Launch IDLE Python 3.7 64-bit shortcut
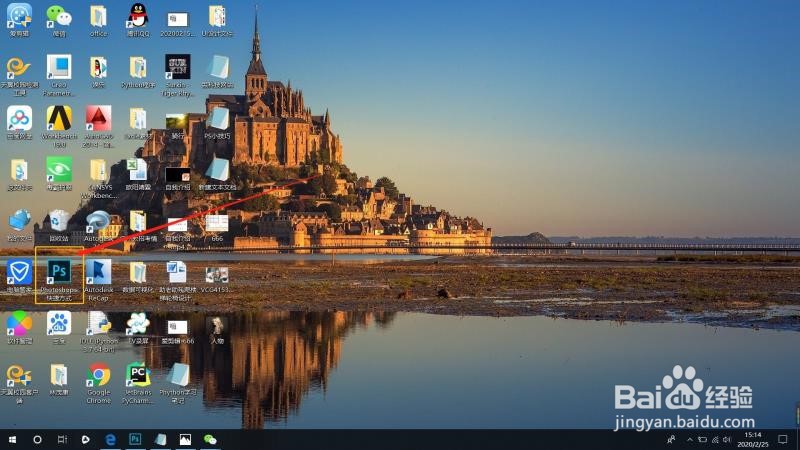This screenshot has height=450, width=800. [x=98, y=332]
